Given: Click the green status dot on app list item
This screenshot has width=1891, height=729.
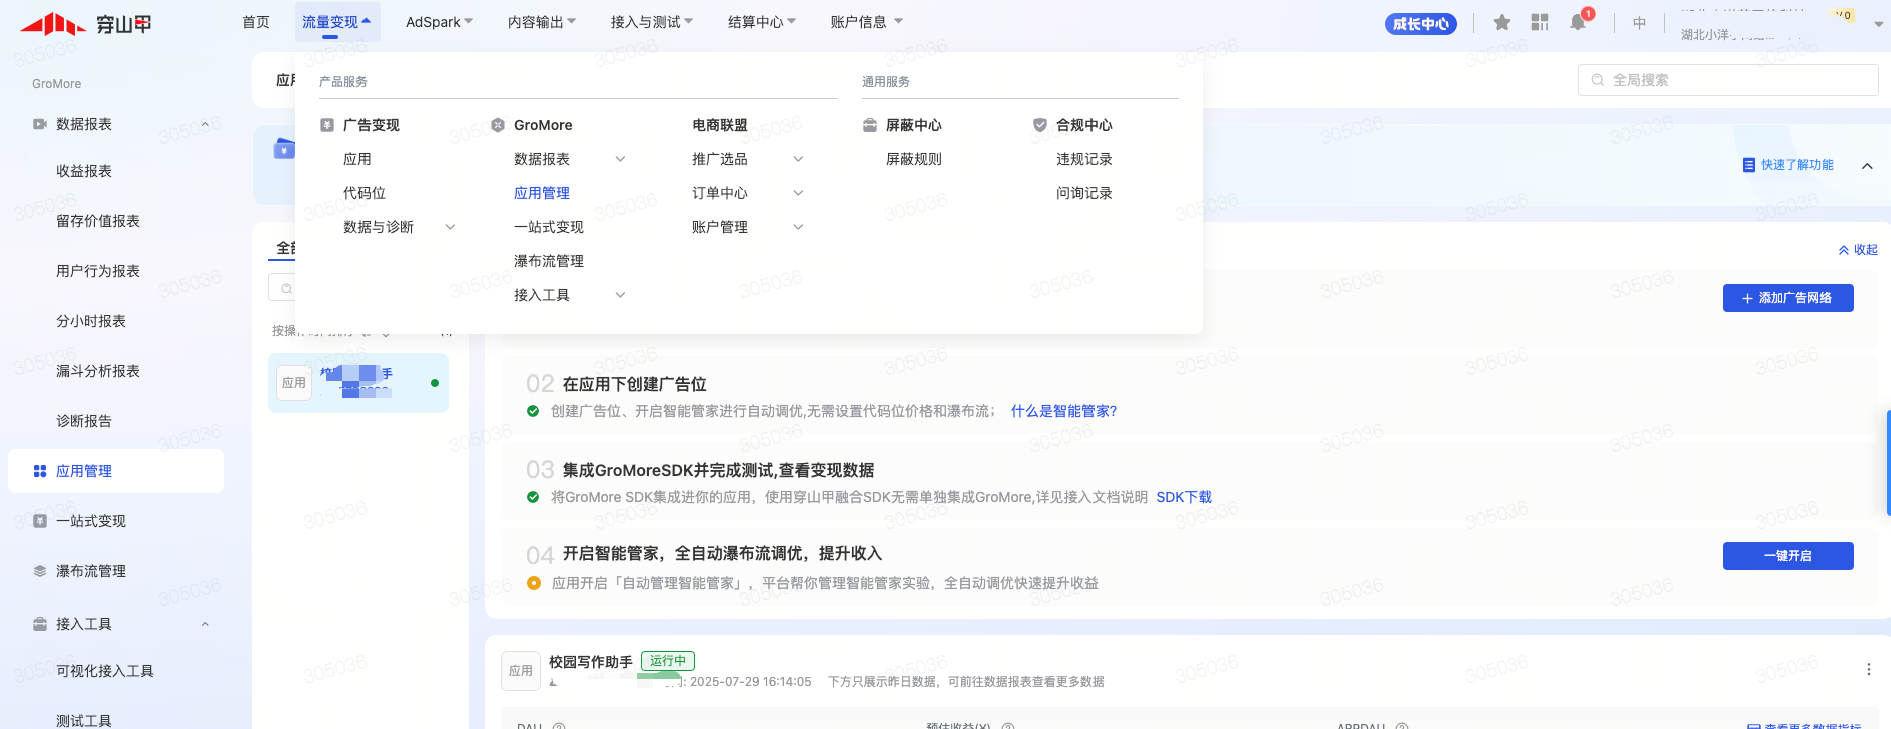Looking at the screenshot, I should [434, 383].
